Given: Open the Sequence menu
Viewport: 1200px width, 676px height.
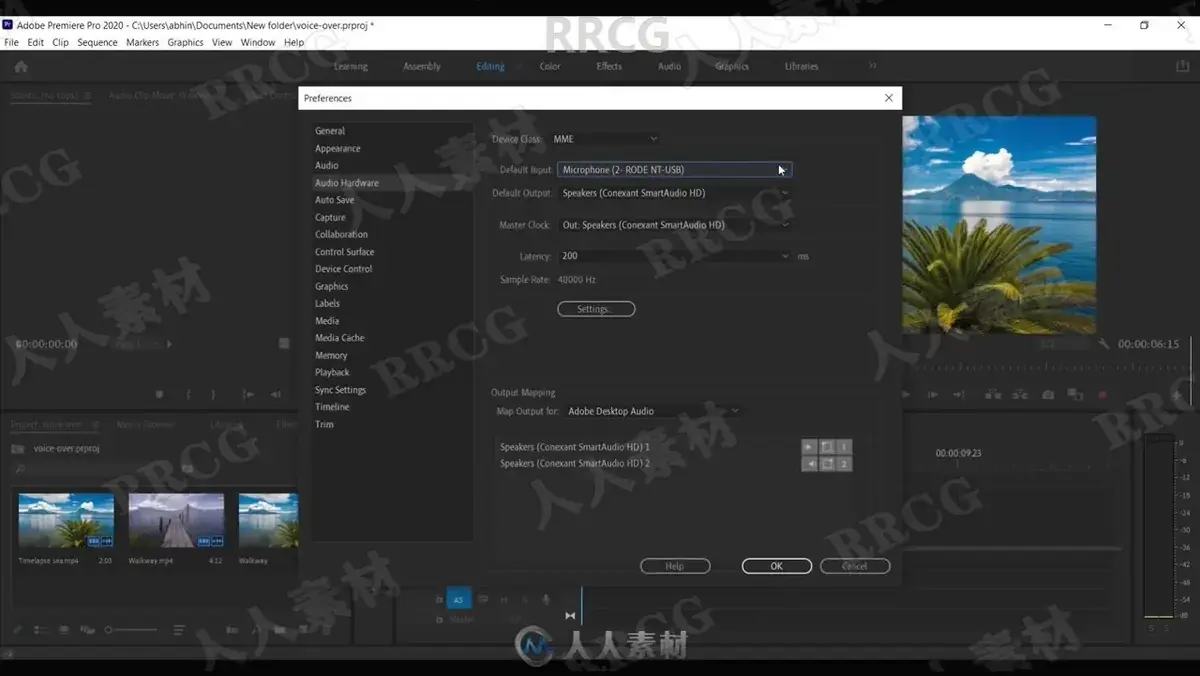Looking at the screenshot, I should [97, 43].
